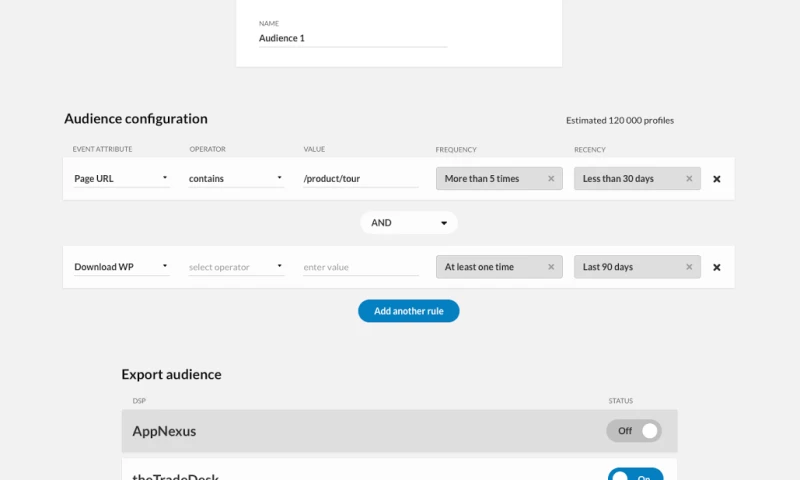Change the AND logic operator dropdown

pos(409,223)
